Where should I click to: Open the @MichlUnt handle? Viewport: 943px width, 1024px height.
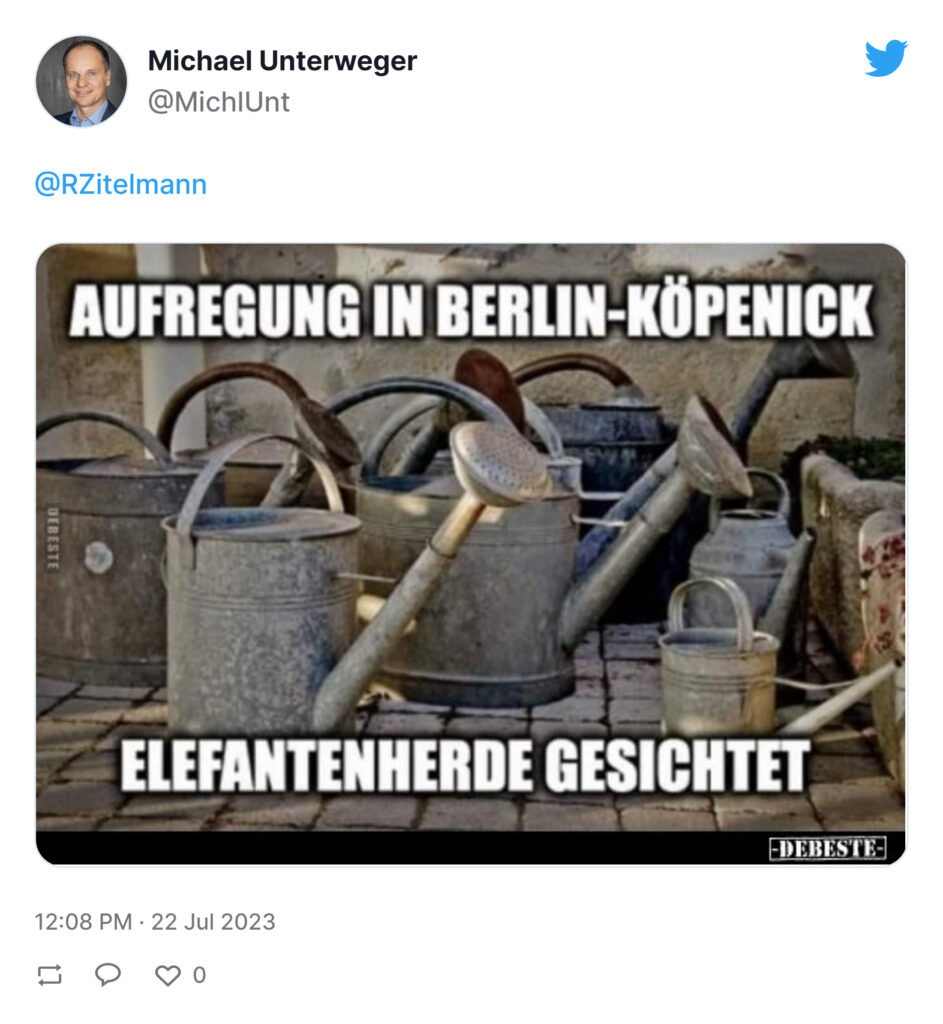tap(219, 102)
